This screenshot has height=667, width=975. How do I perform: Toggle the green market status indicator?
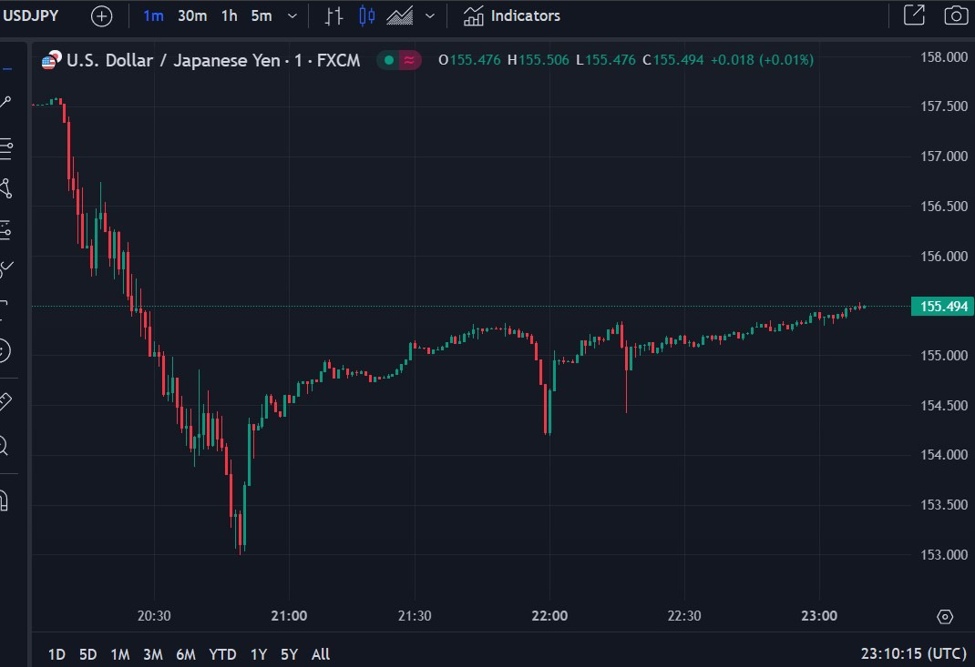388,60
